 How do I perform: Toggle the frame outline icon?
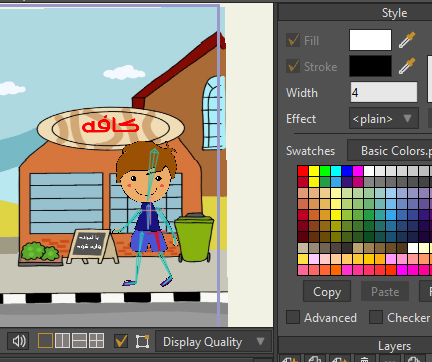tap(142, 341)
